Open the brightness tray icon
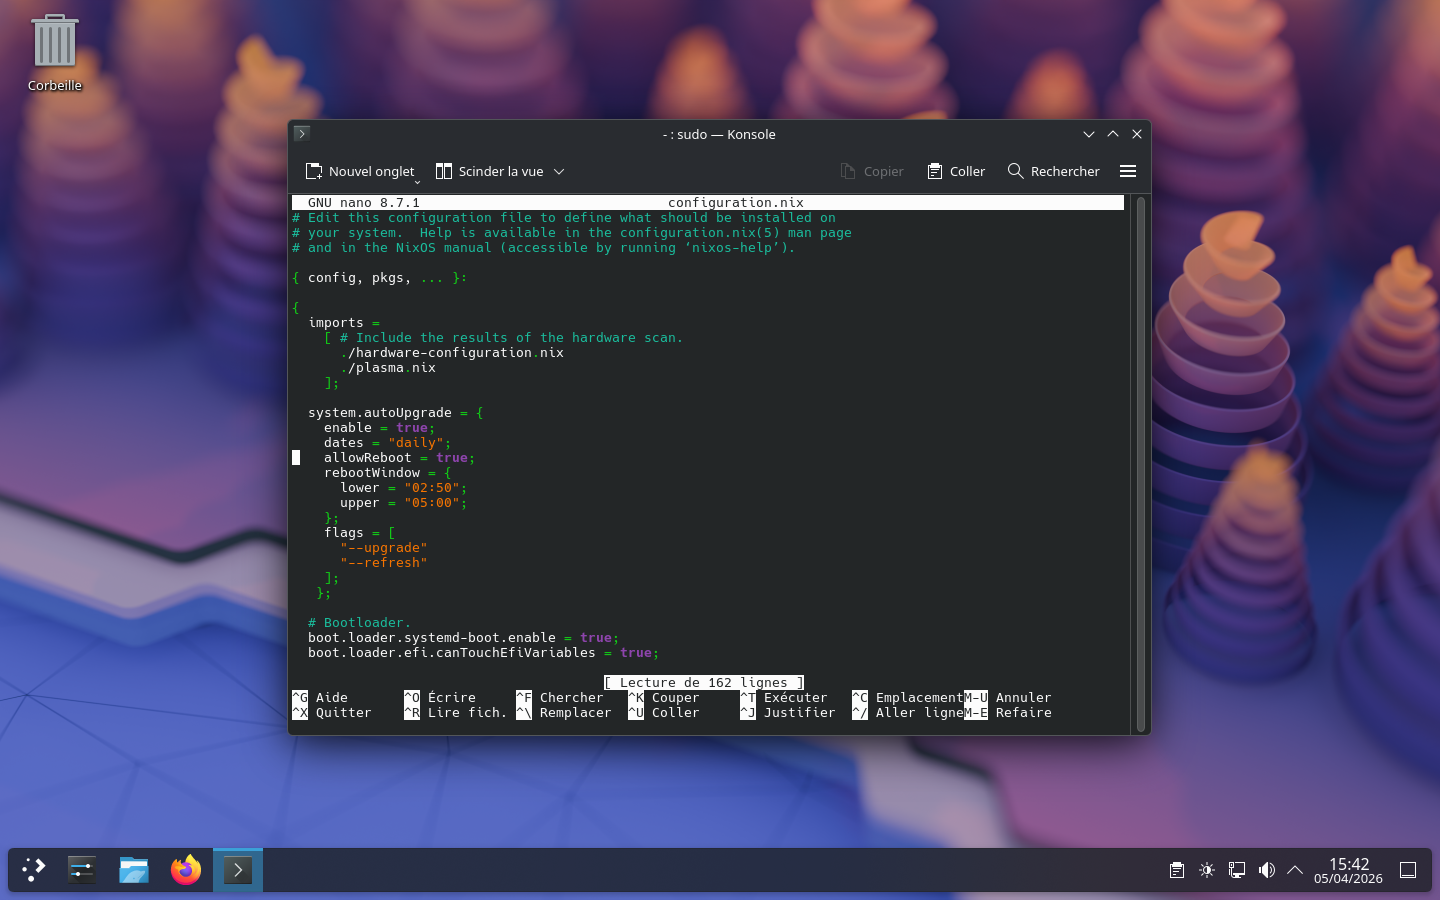1440x900 pixels. coord(1207,870)
